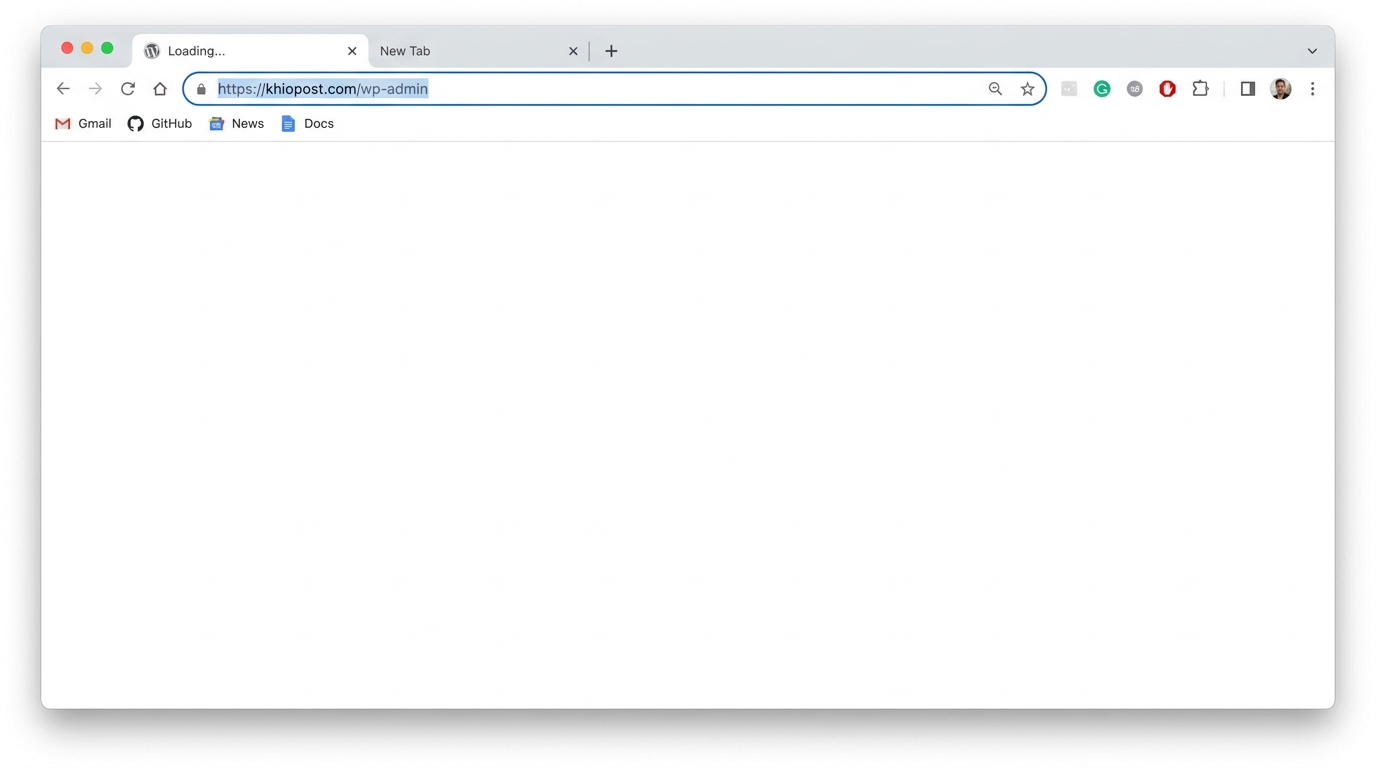Screen dimensions: 1376x768
Task: Open the Grammarly extension
Action: [1102, 89]
